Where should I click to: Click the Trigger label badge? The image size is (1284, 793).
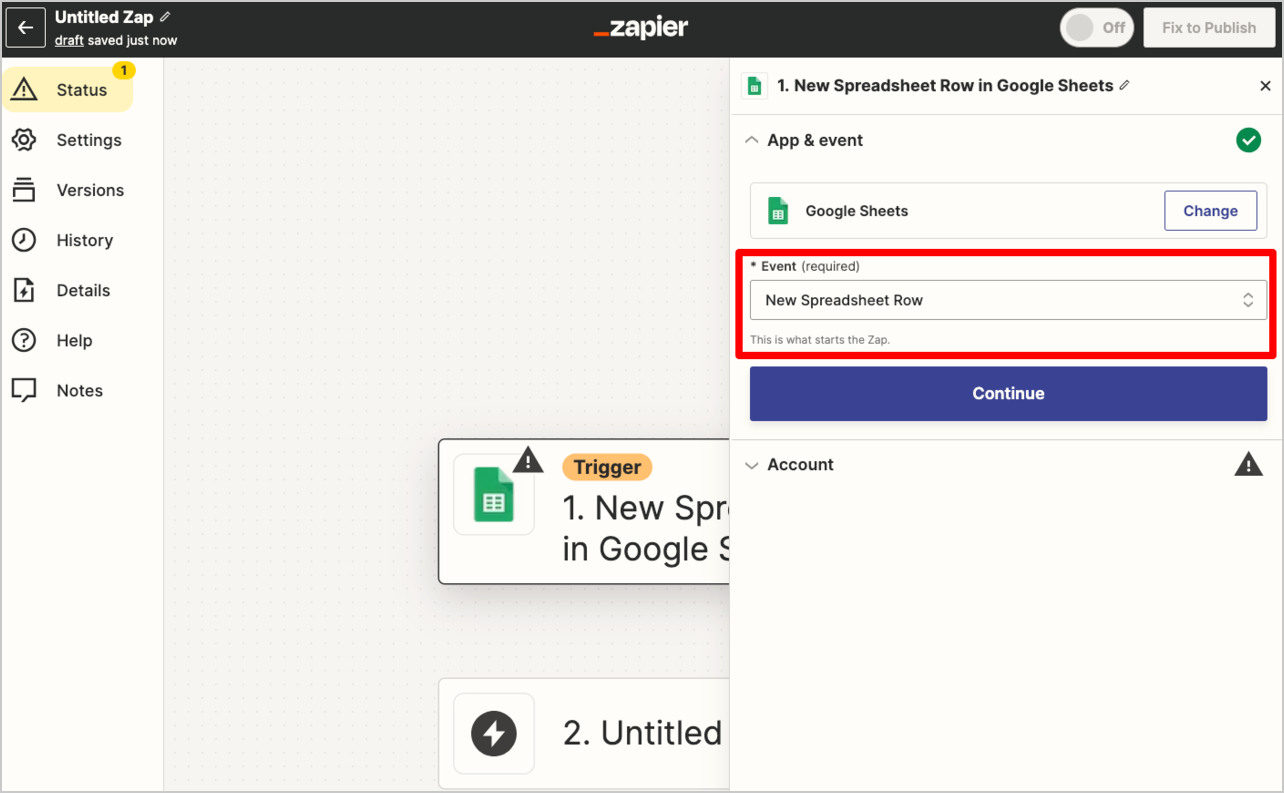(607, 467)
